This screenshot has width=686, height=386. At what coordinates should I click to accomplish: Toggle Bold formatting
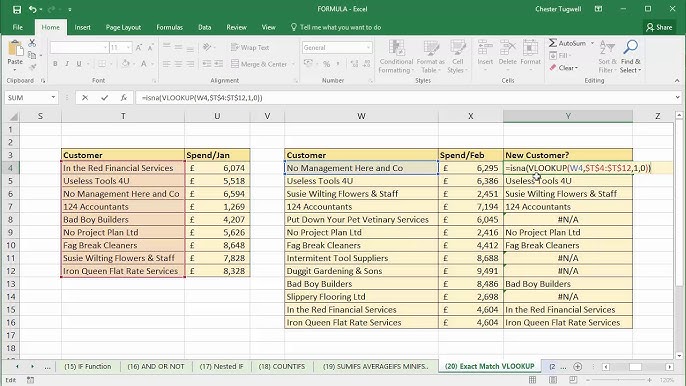(x=55, y=64)
